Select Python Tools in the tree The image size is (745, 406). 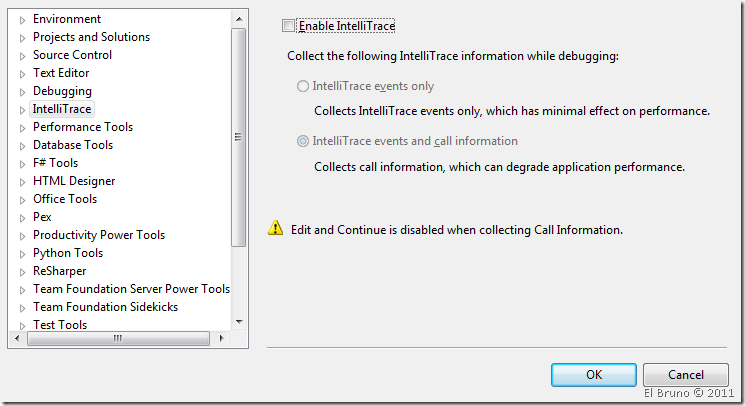coord(67,253)
